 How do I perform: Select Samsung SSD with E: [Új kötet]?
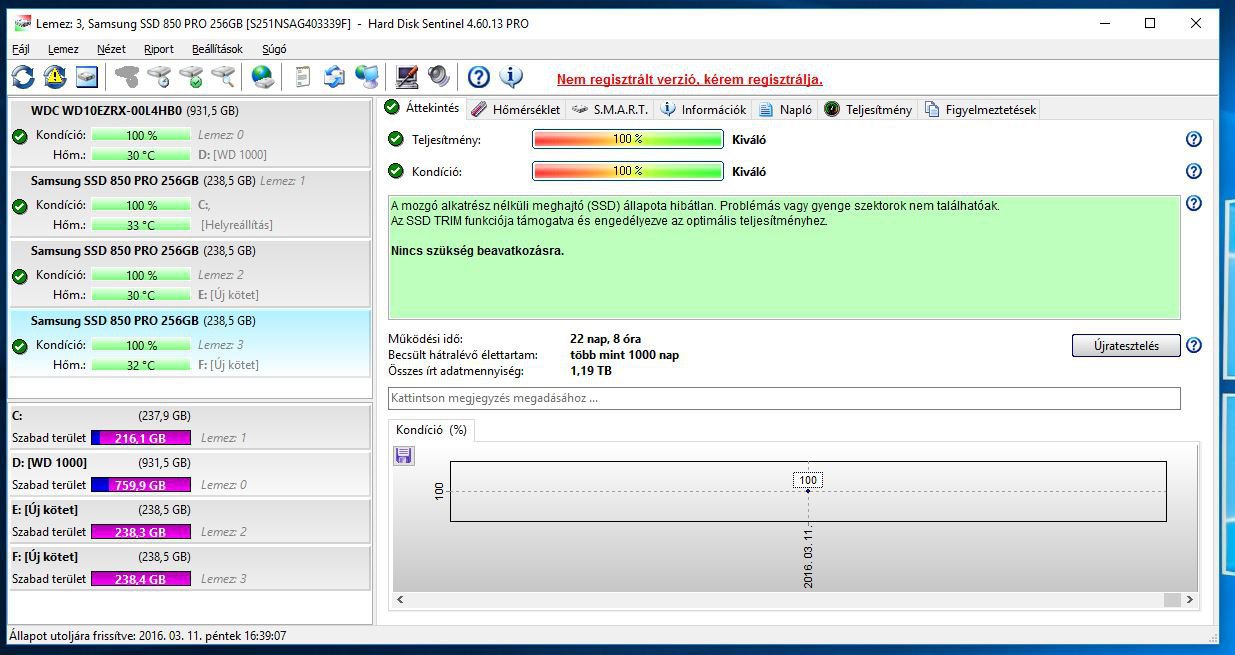[x=190, y=273]
